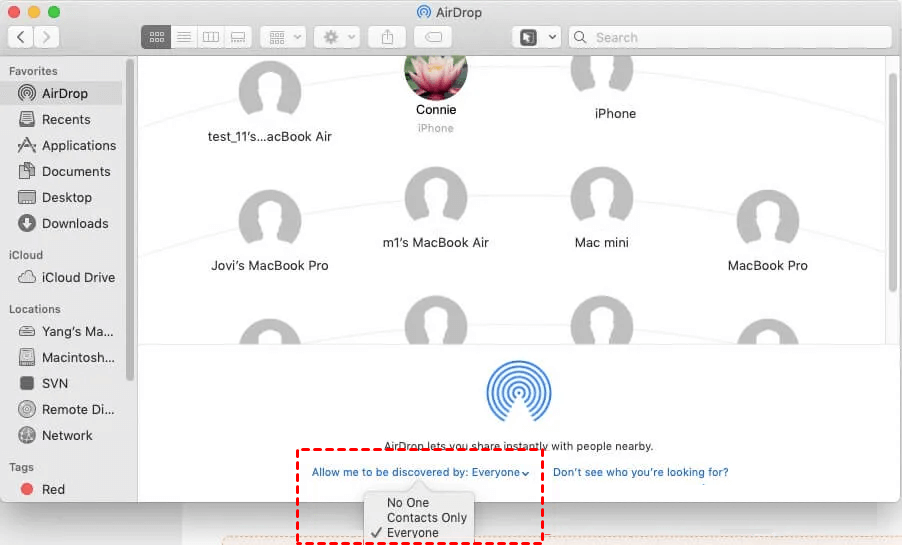Select AirDrop in the sidebar

click(x=61, y=93)
